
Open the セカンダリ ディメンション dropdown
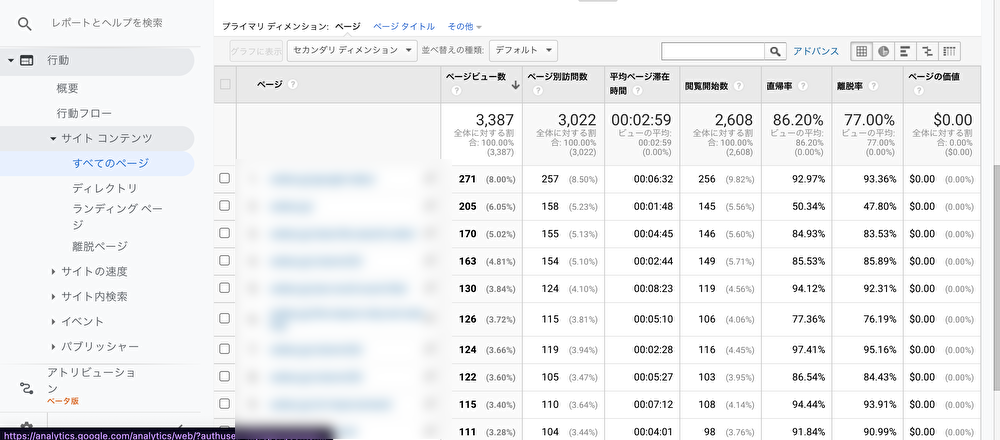click(352, 50)
